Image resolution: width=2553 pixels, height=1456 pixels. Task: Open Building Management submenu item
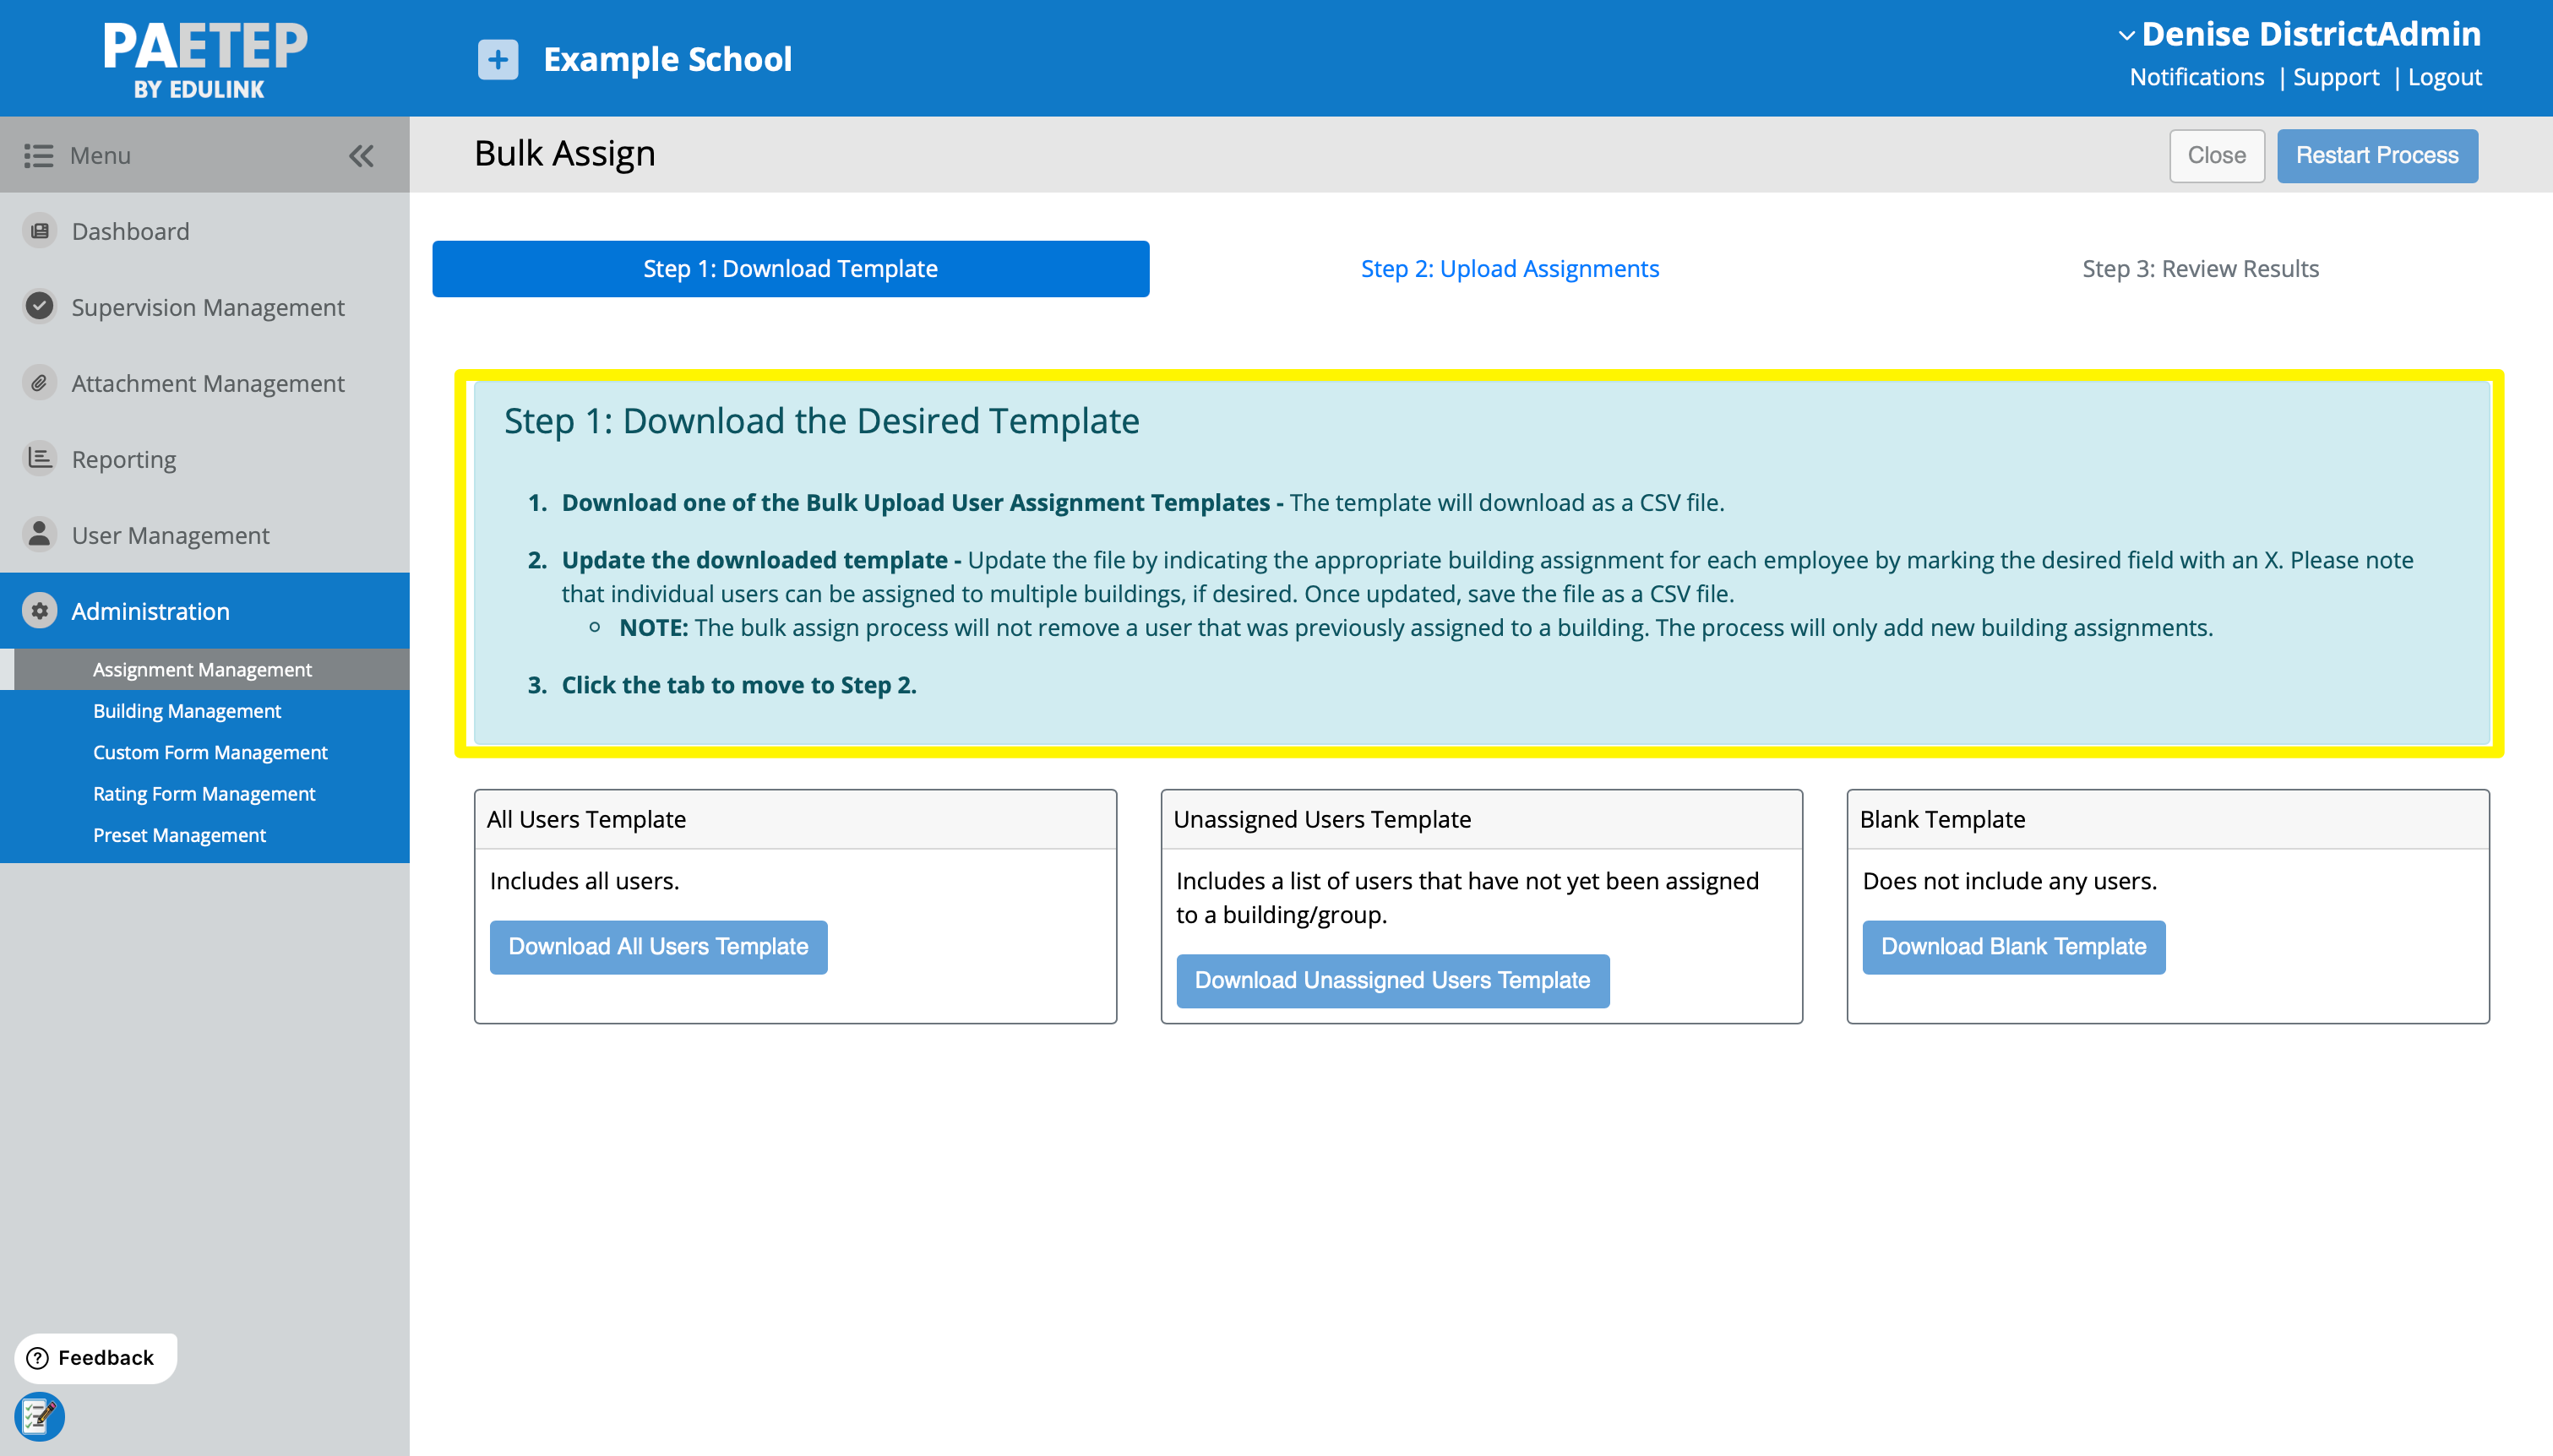click(187, 711)
